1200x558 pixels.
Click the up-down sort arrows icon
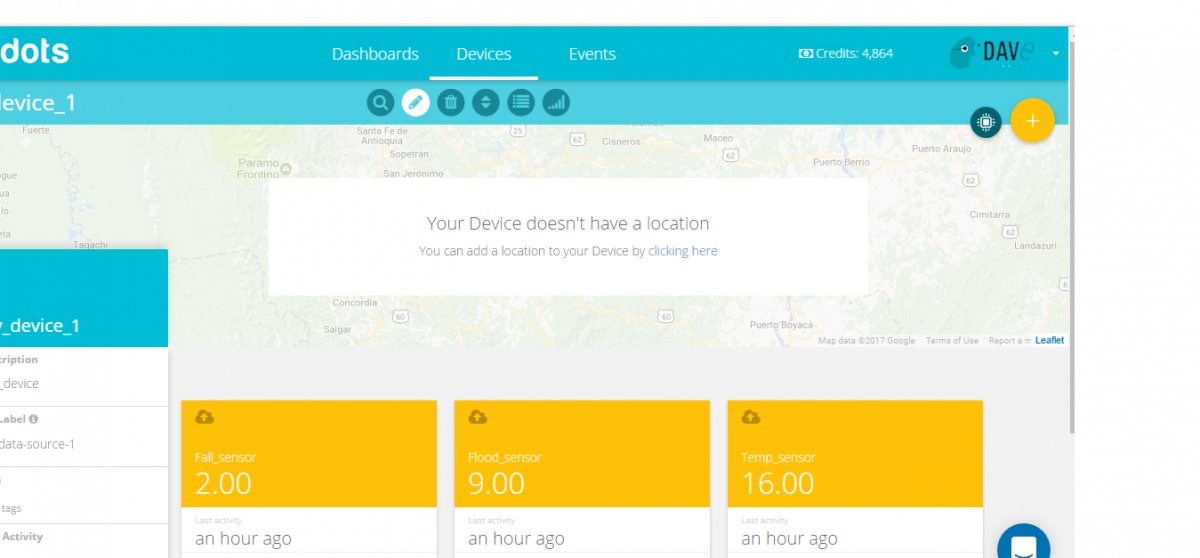click(486, 102)
